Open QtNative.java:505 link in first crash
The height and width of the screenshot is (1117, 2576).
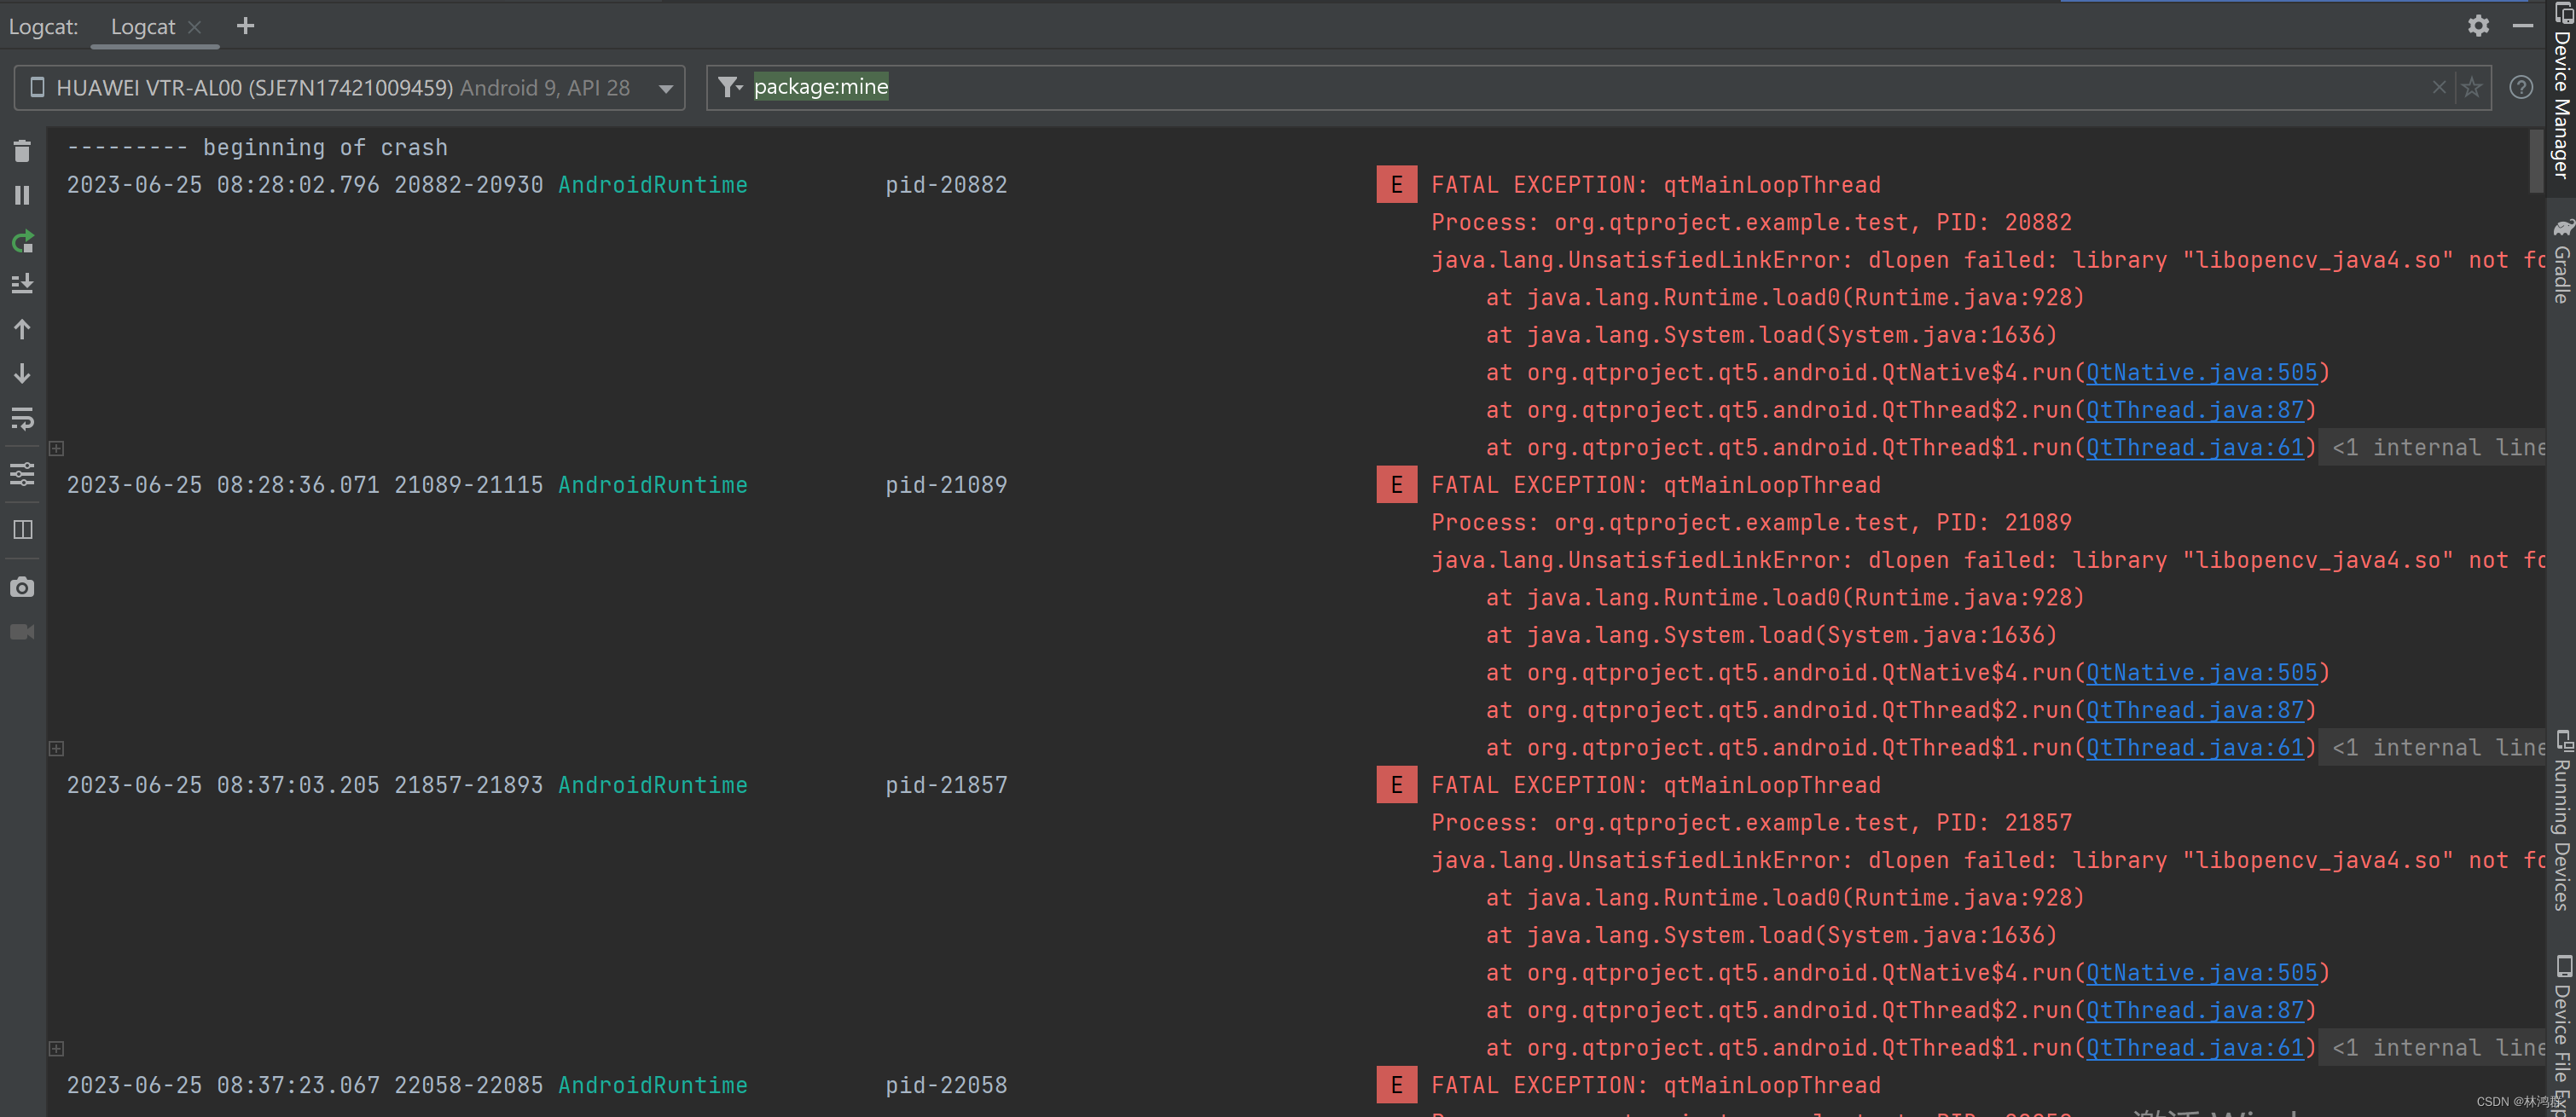pos(2201,372)
